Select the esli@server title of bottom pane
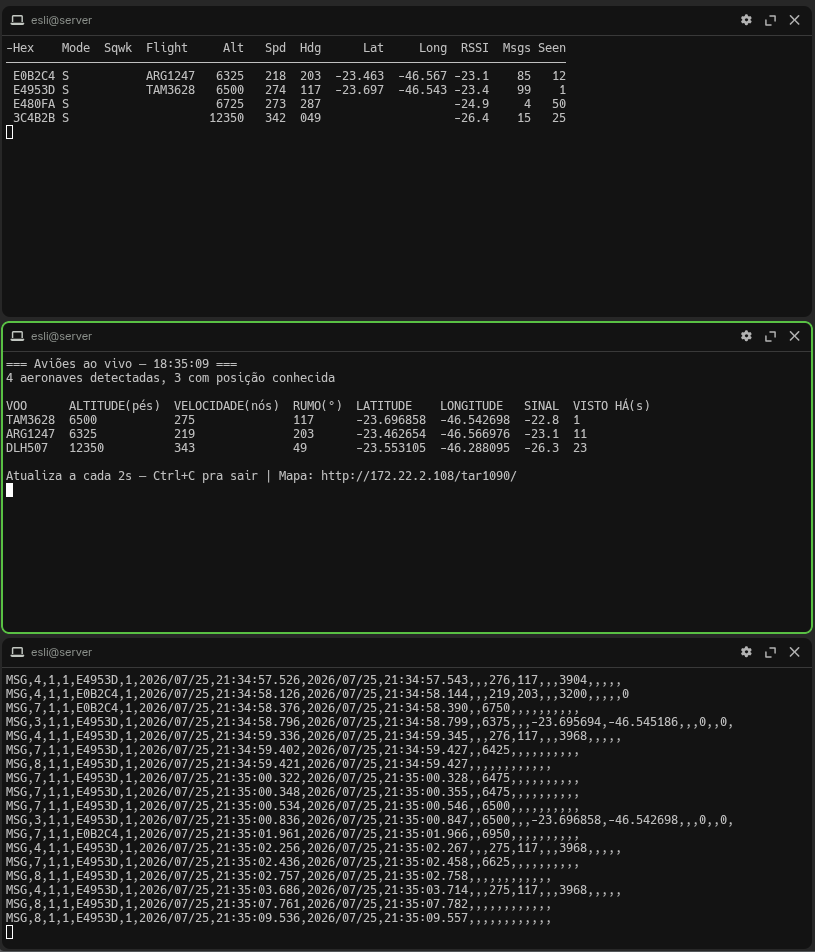Viewport: 815px width, 952px height. [x=61, y=651]
